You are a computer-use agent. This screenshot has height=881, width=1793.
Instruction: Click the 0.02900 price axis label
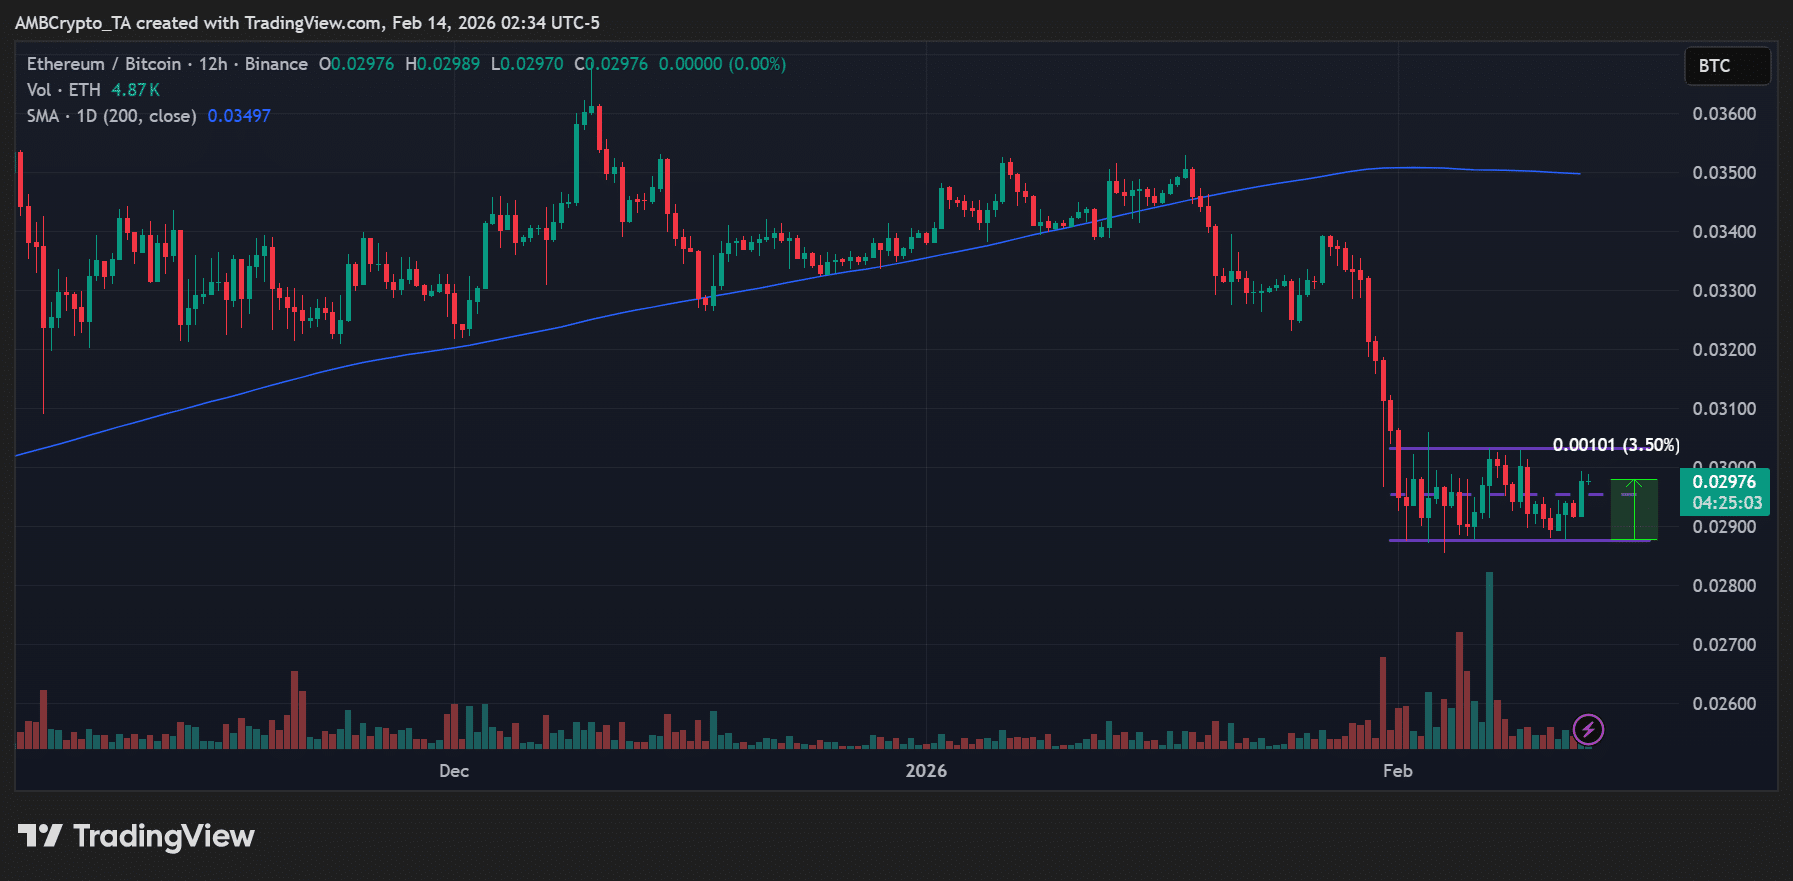pos(1724,527)
